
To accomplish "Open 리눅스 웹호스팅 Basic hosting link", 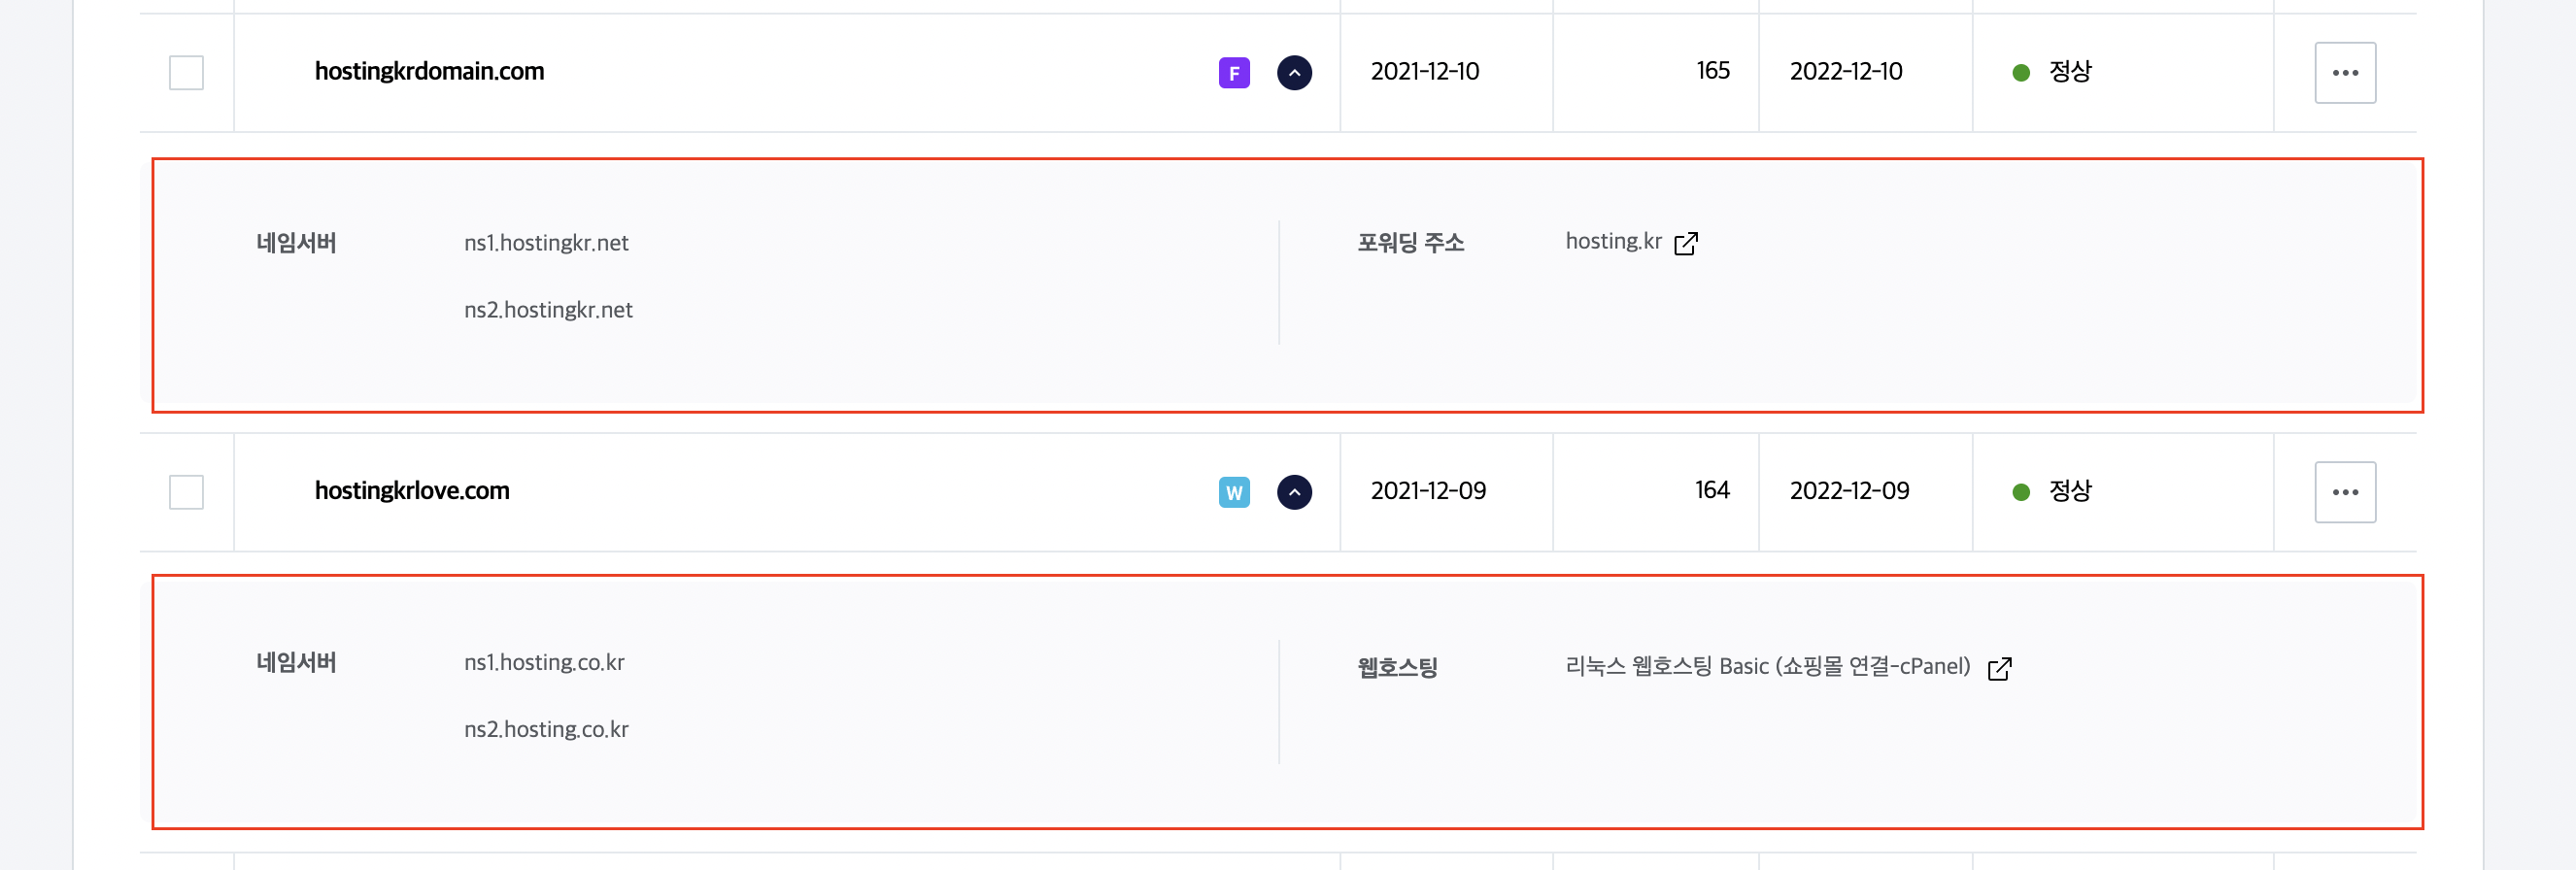I will point(1767,666).
